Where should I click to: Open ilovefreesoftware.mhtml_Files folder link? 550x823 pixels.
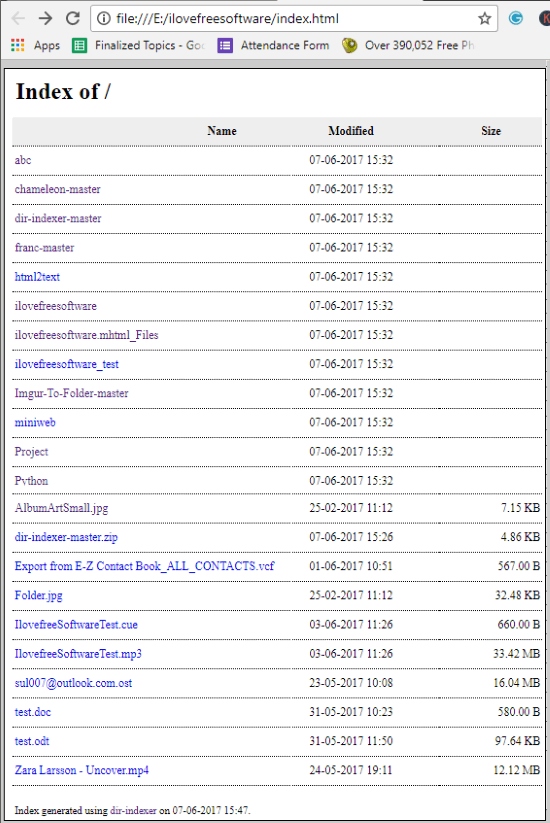pyautogui.click(x=87, y=335)
